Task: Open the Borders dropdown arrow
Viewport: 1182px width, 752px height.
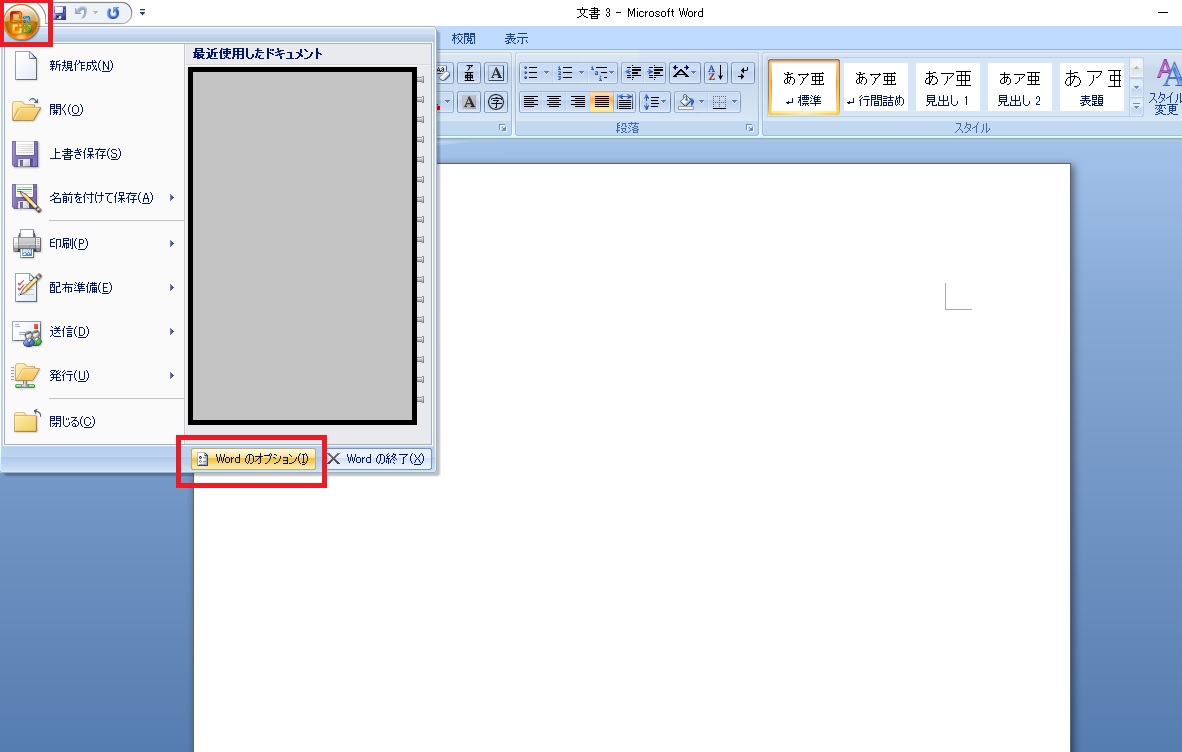Action: [x=735, y=102]
